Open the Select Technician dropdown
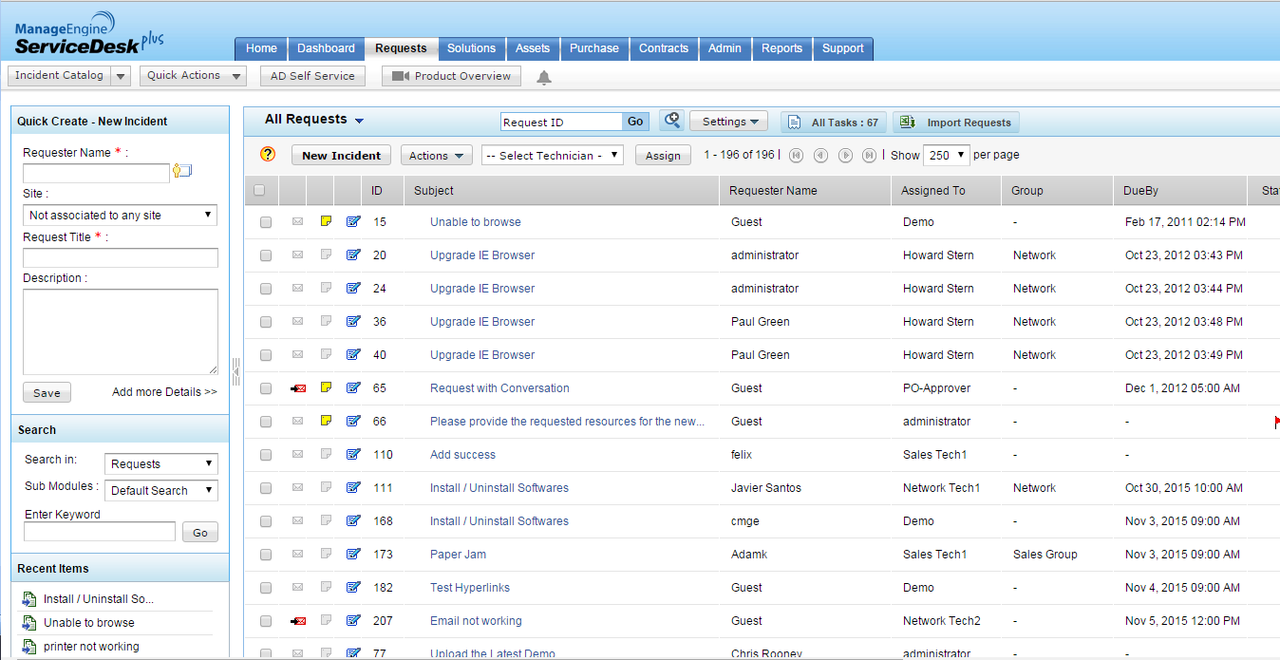This screenshot has height=660, width=1280. coord(552,155)
